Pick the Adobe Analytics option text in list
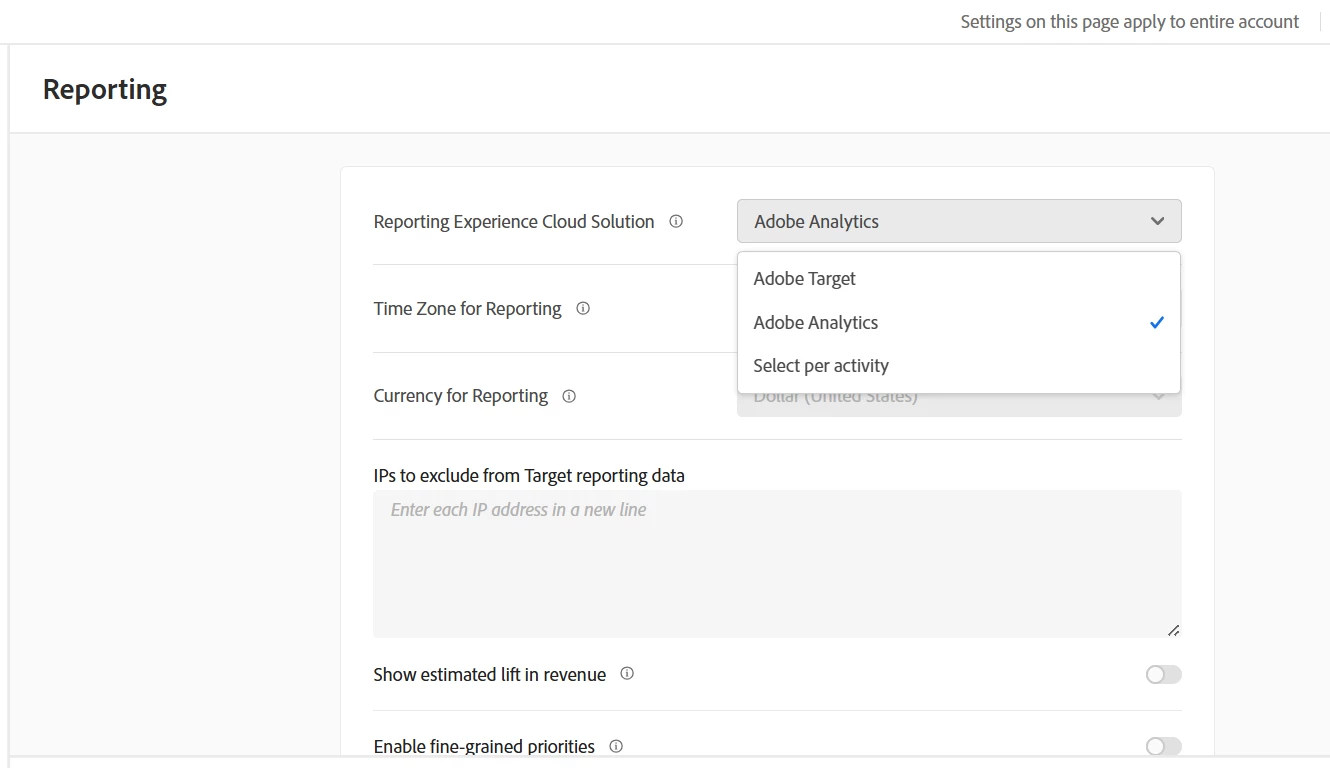The height and width of the screenshot is (768, 1330). (816, 323)
